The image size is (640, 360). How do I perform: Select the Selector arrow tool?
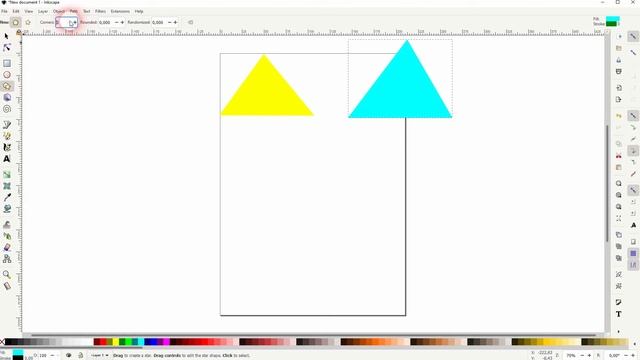click(7, 36)
